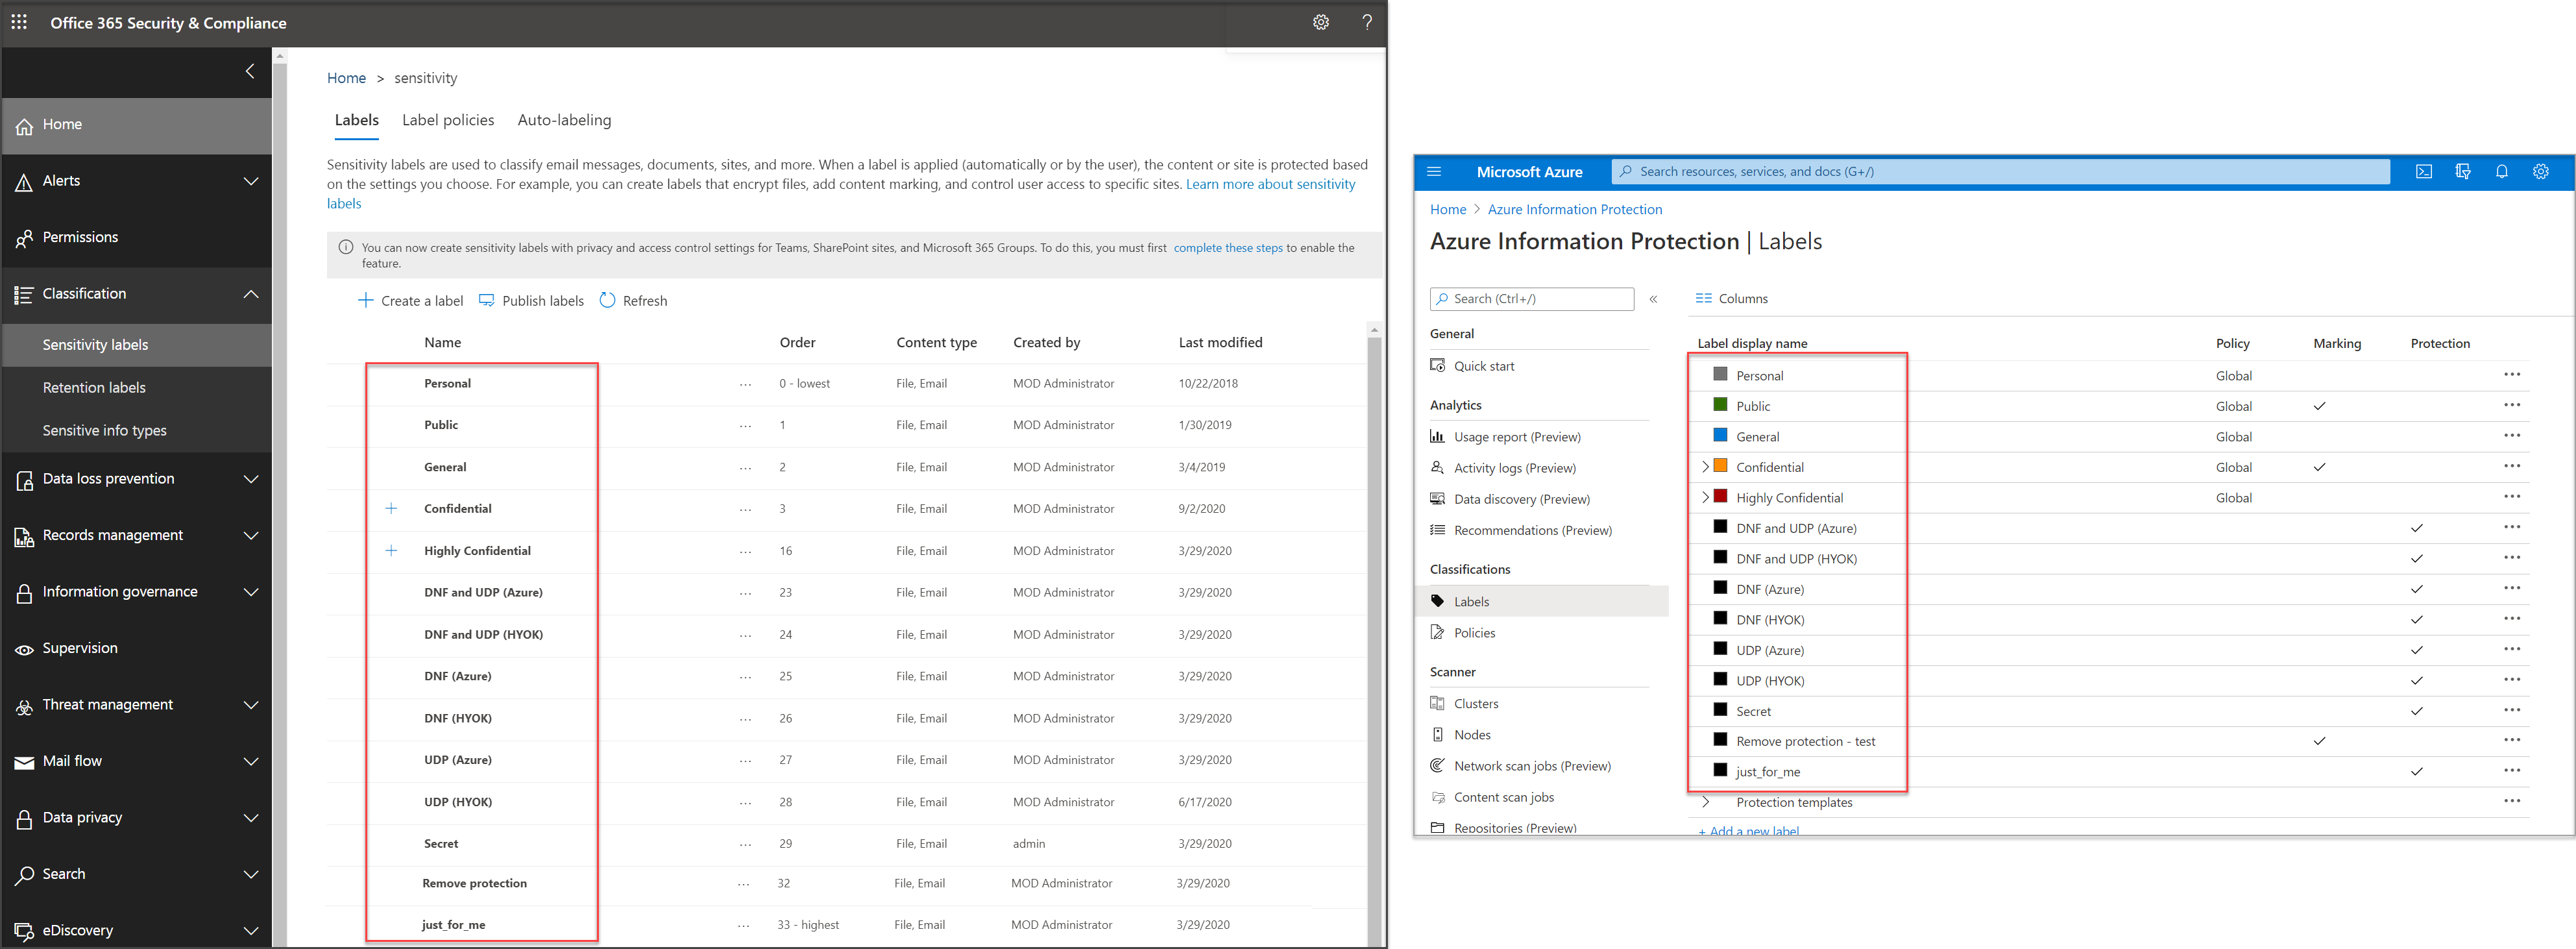The height and width of the screenshot is (949, 2576).
Task: Switch to Auto-labeling tab
Action: tap(564, 120)
